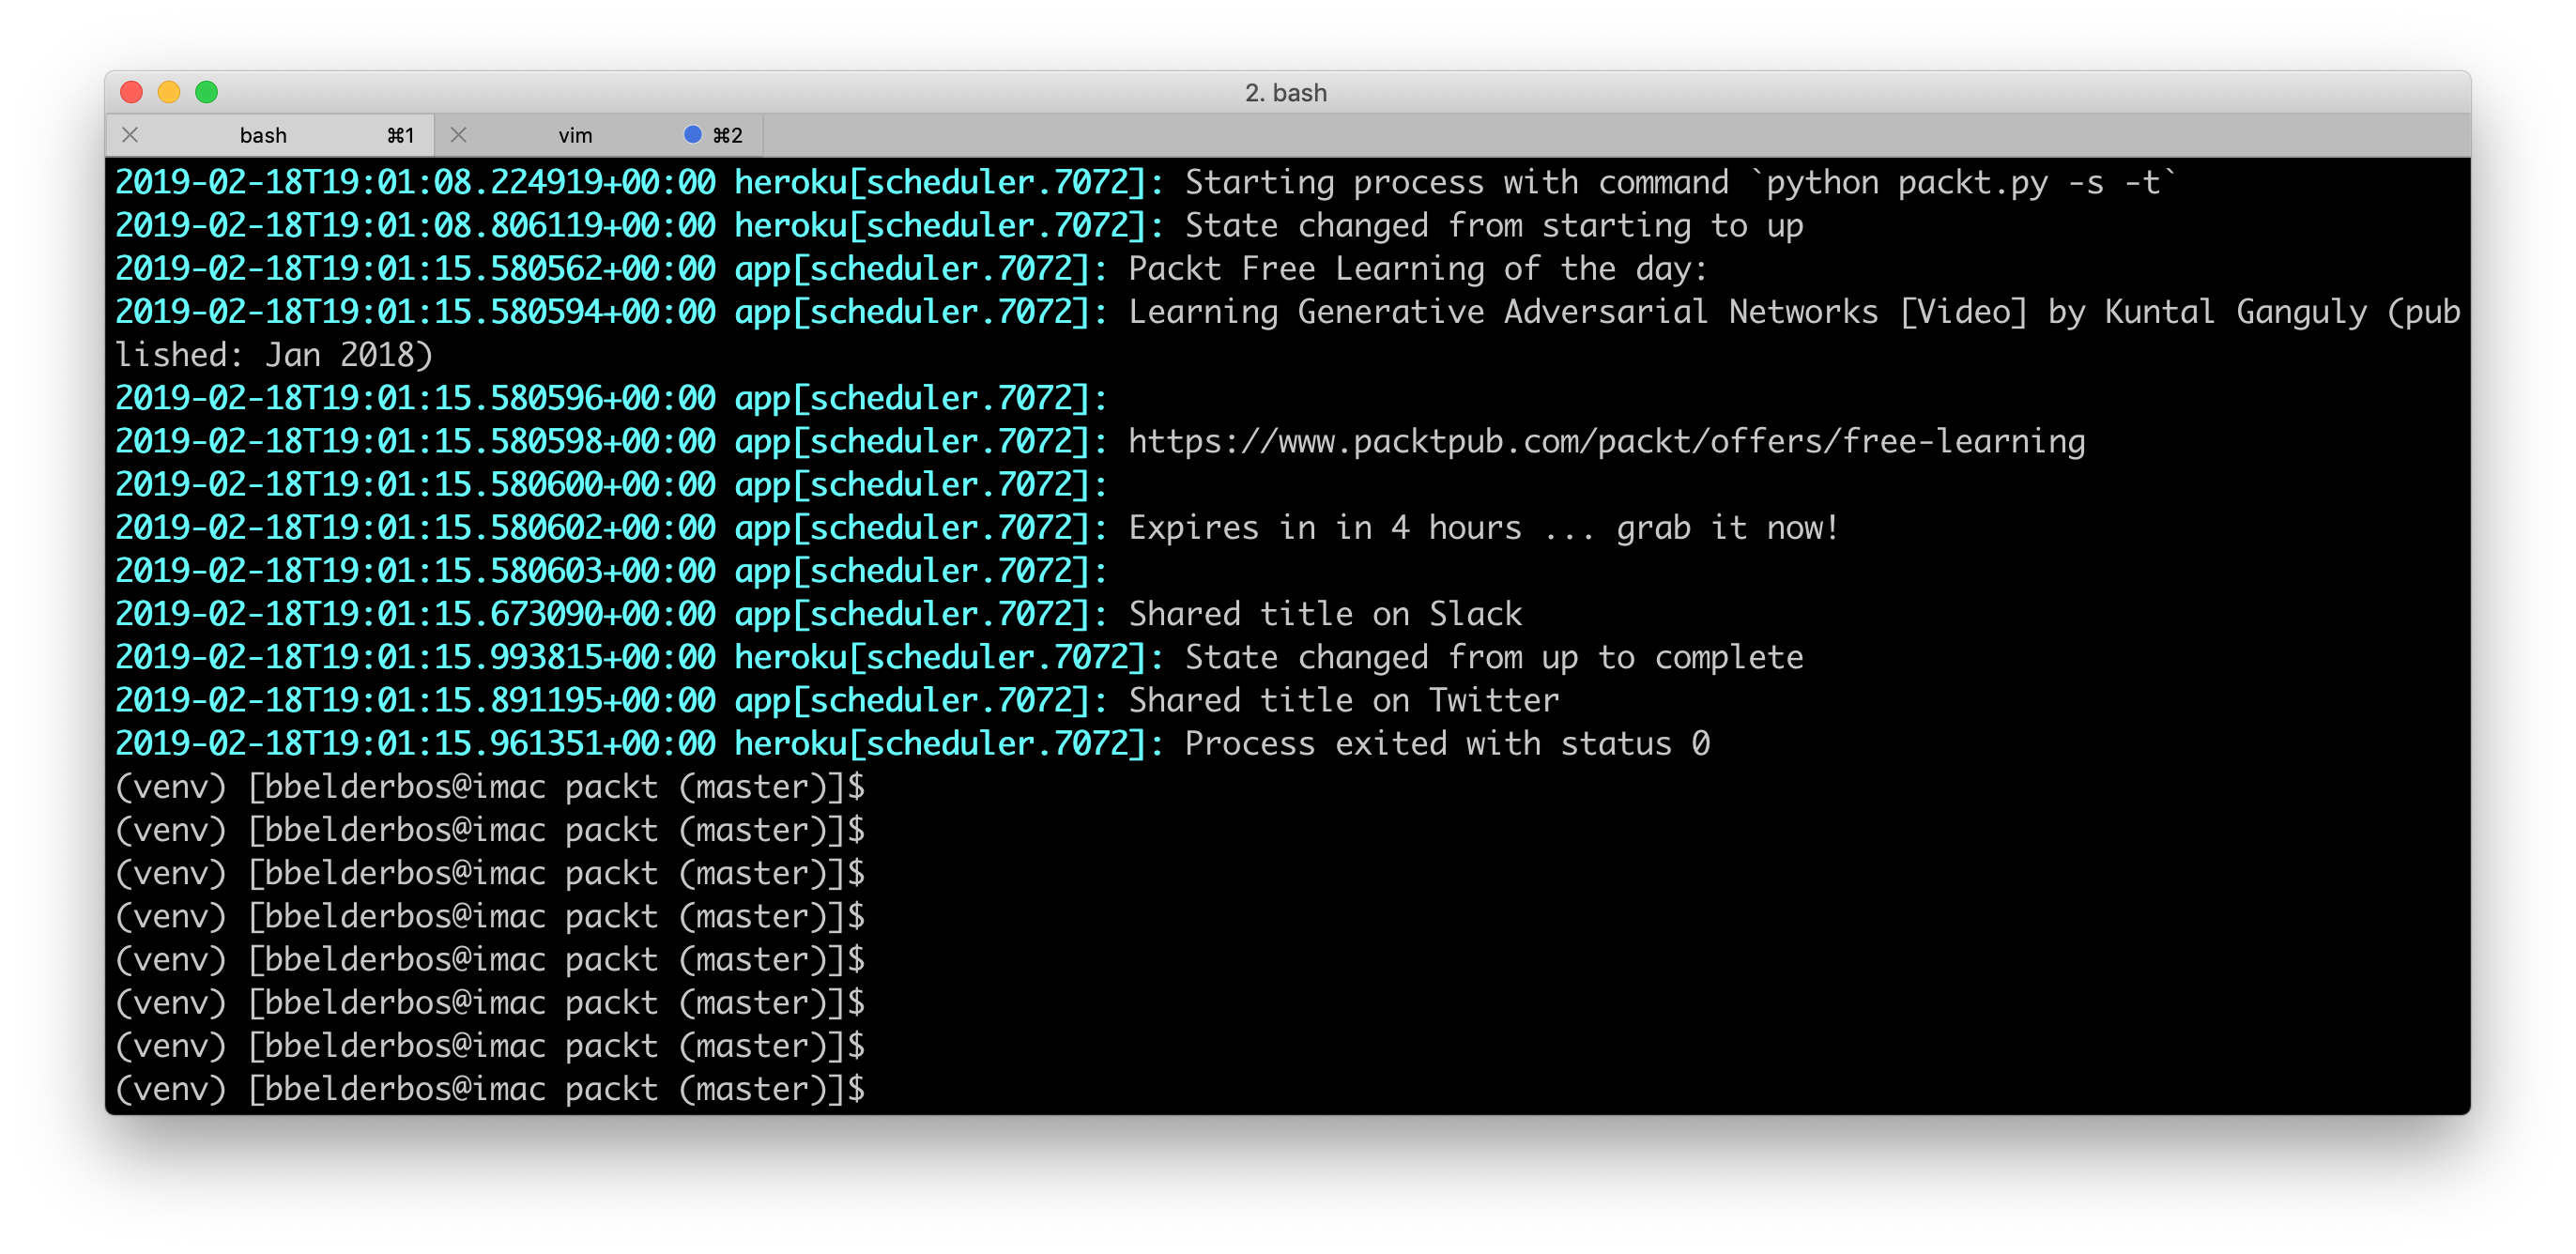This screenshot has width=2576, height=1254.
Task: Click the red window close button
Action: 131,92
